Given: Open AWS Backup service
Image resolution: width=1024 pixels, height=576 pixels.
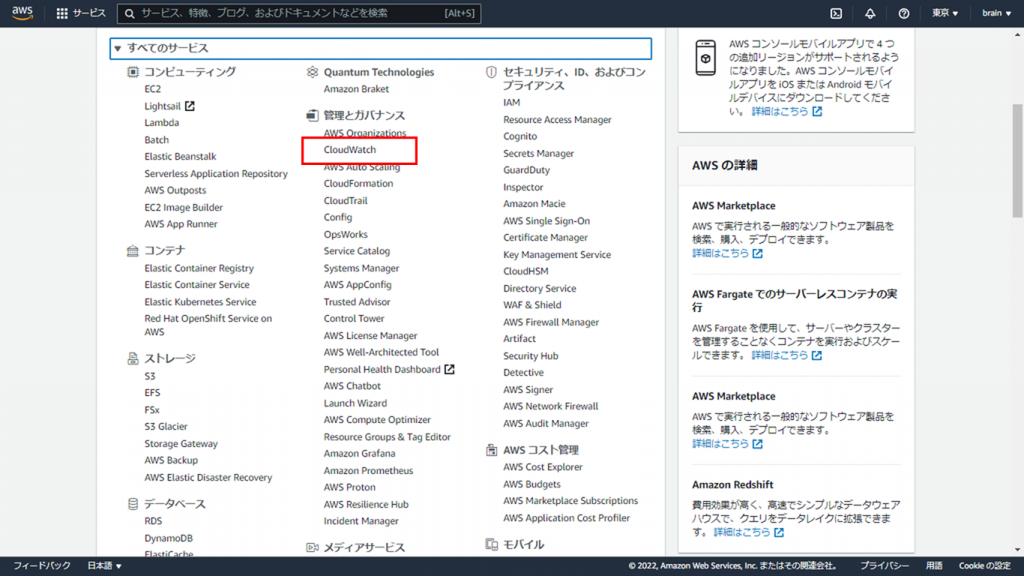Looking at the screenshot, I should 171,460.
